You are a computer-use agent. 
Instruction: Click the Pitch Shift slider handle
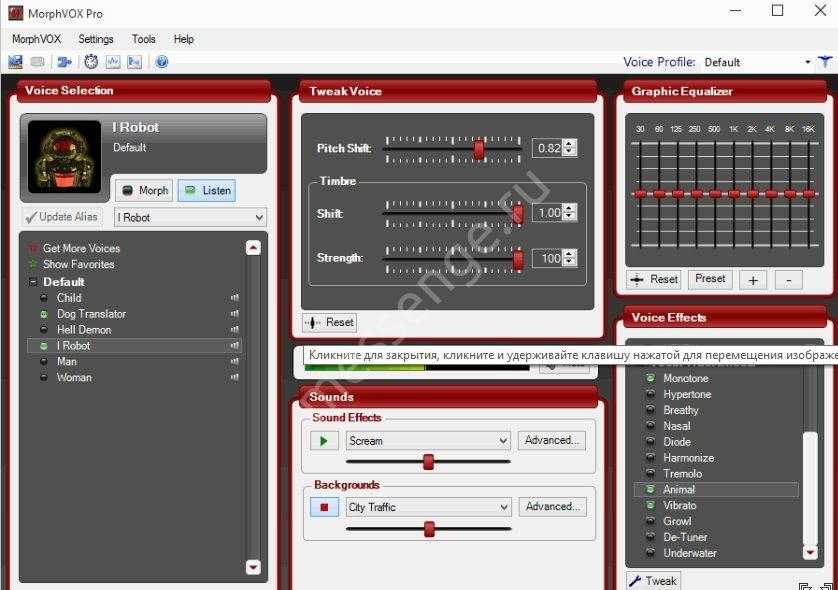click(479, 149)
